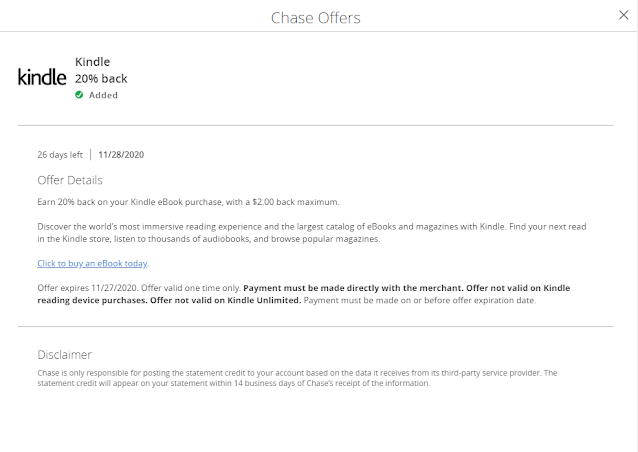Click the 'Offer expires 11/27/2020' text
Screen dimensions: 638x452
(x=86, y=288)
